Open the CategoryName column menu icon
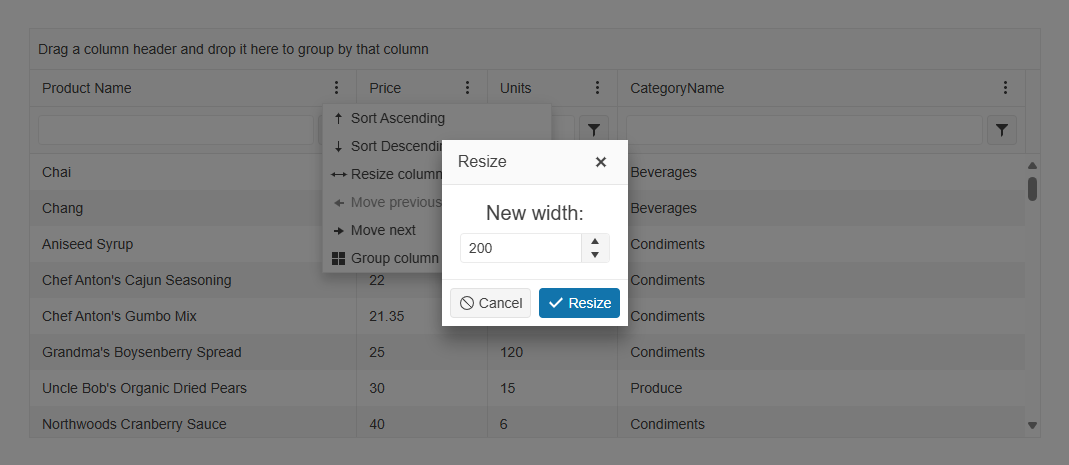This screenshot has height=465, width=1069. coord(1005,88)
